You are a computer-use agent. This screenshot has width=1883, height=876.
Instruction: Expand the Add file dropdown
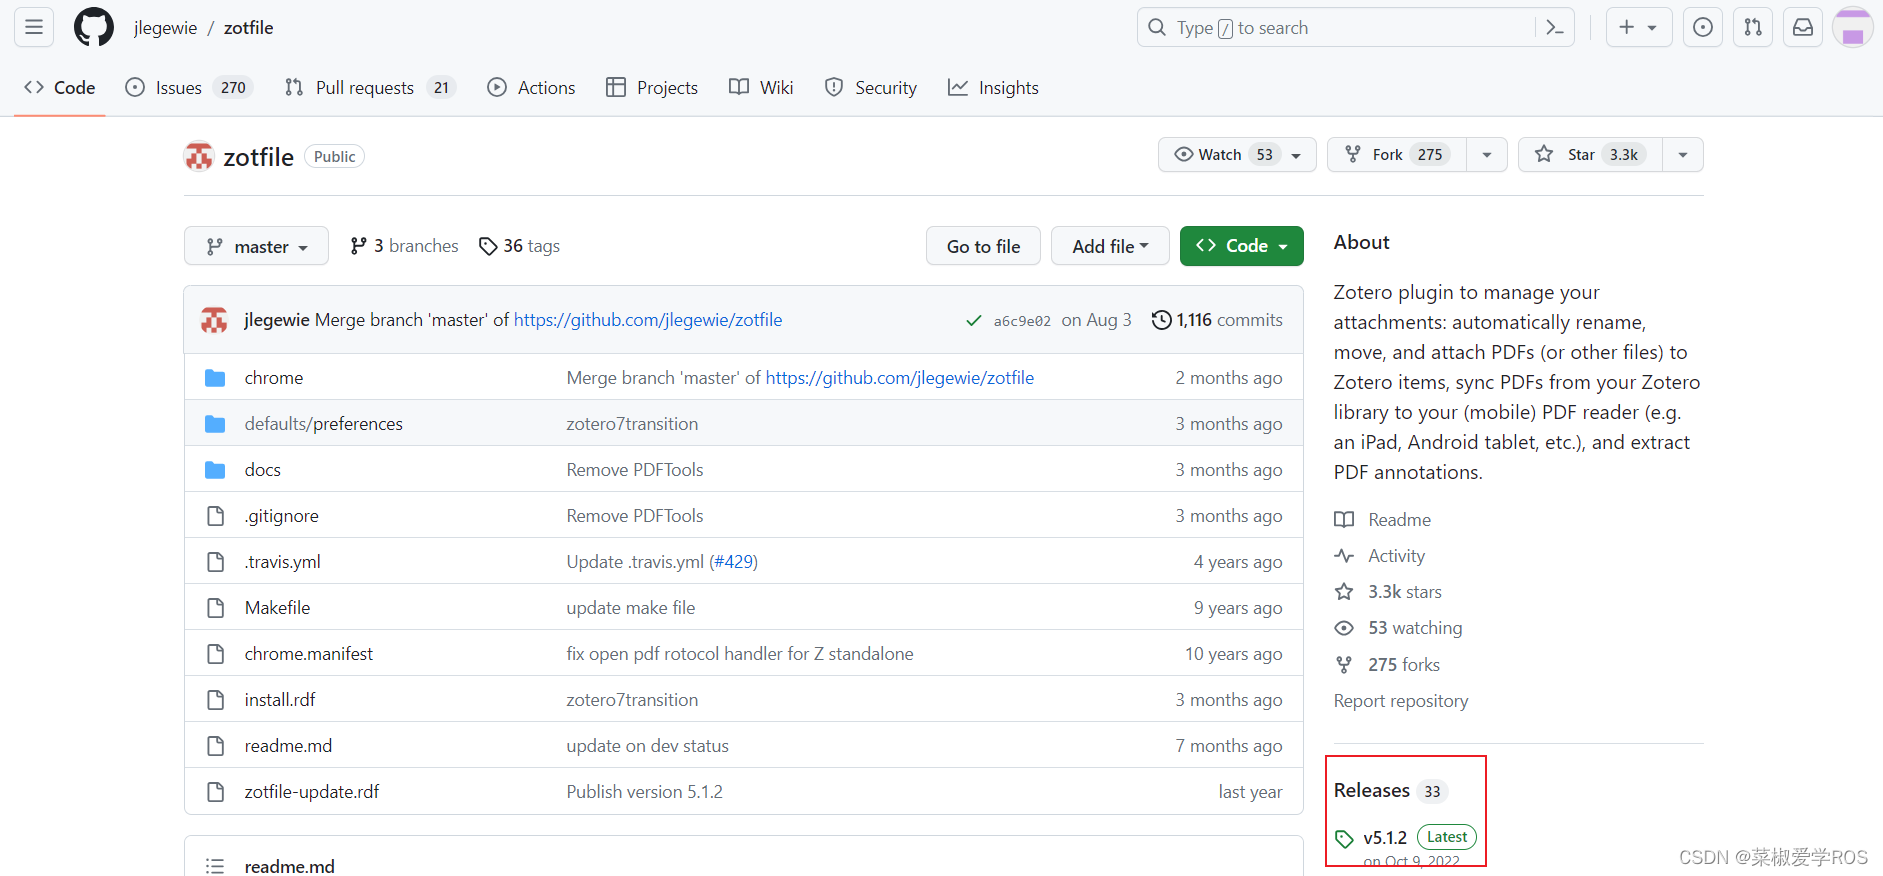tap(1110, 246)
